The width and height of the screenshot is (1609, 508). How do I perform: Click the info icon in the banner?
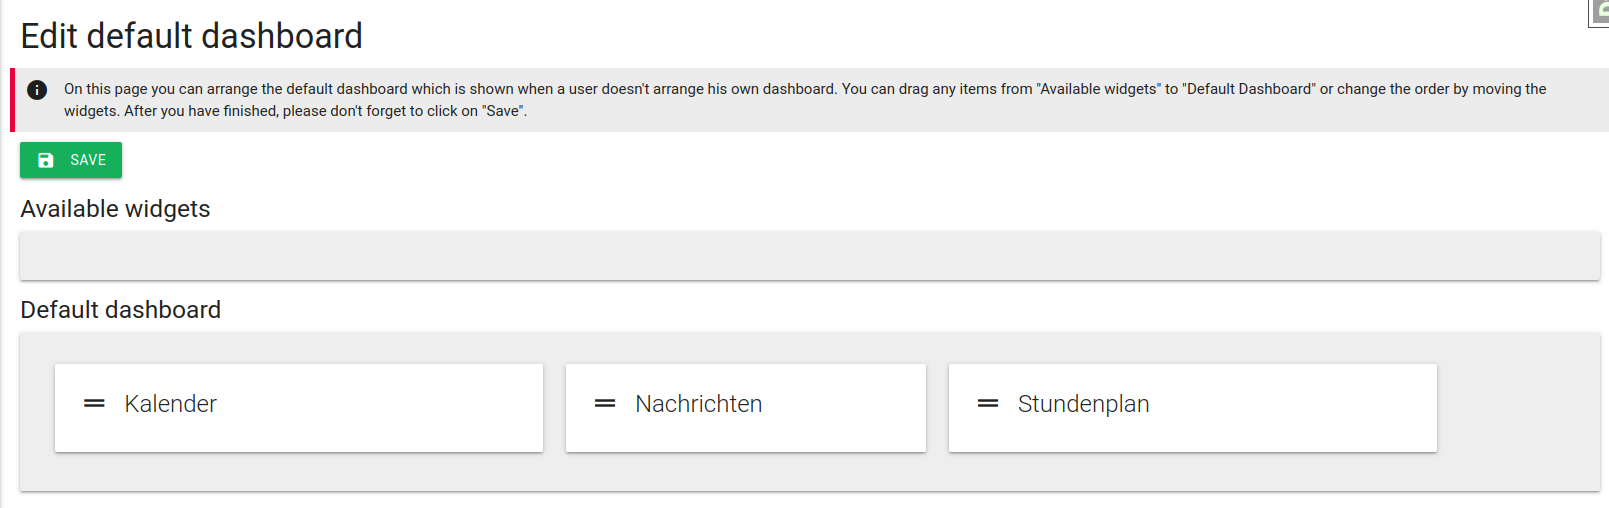click(x=37, y=90)
